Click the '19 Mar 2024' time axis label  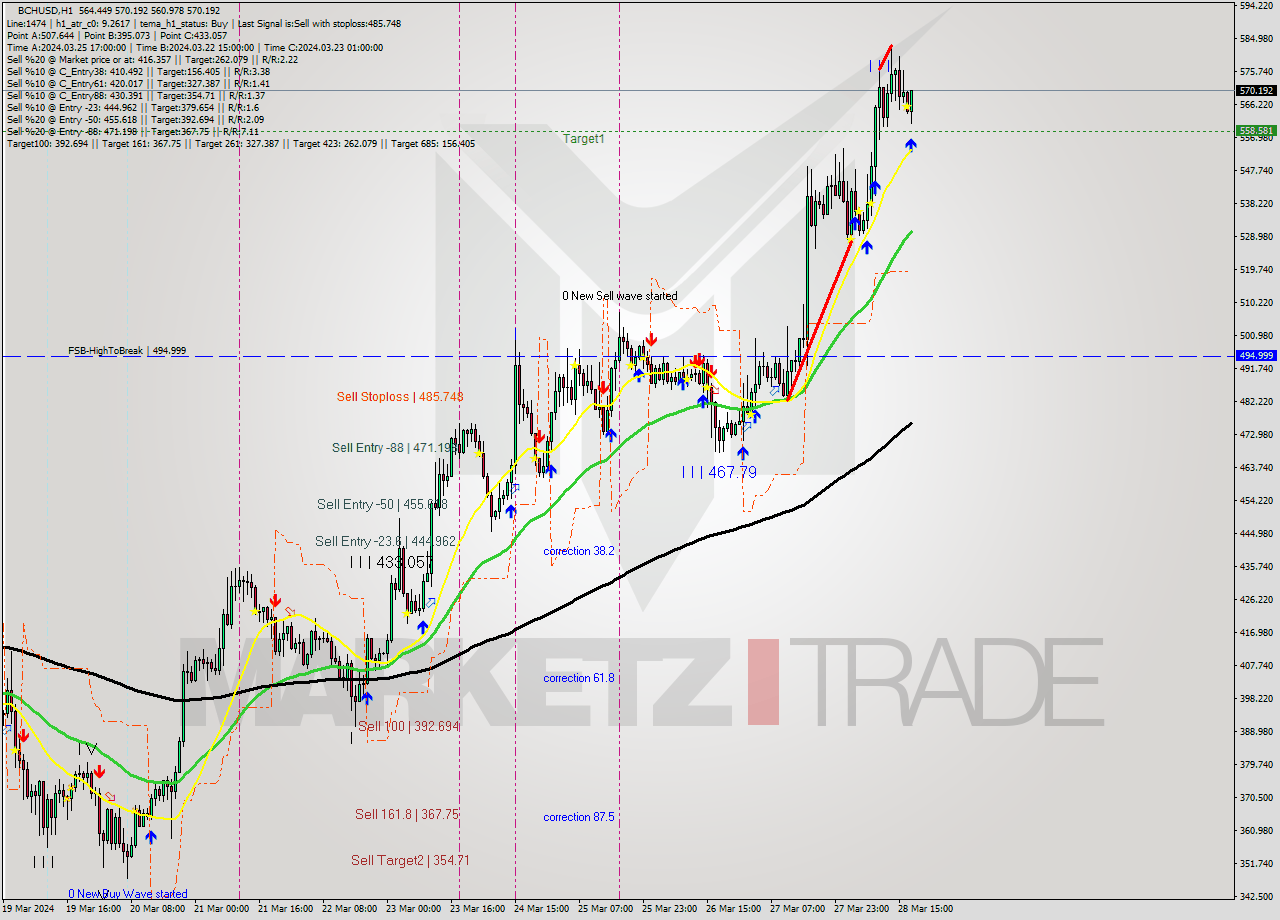[30, 909]
